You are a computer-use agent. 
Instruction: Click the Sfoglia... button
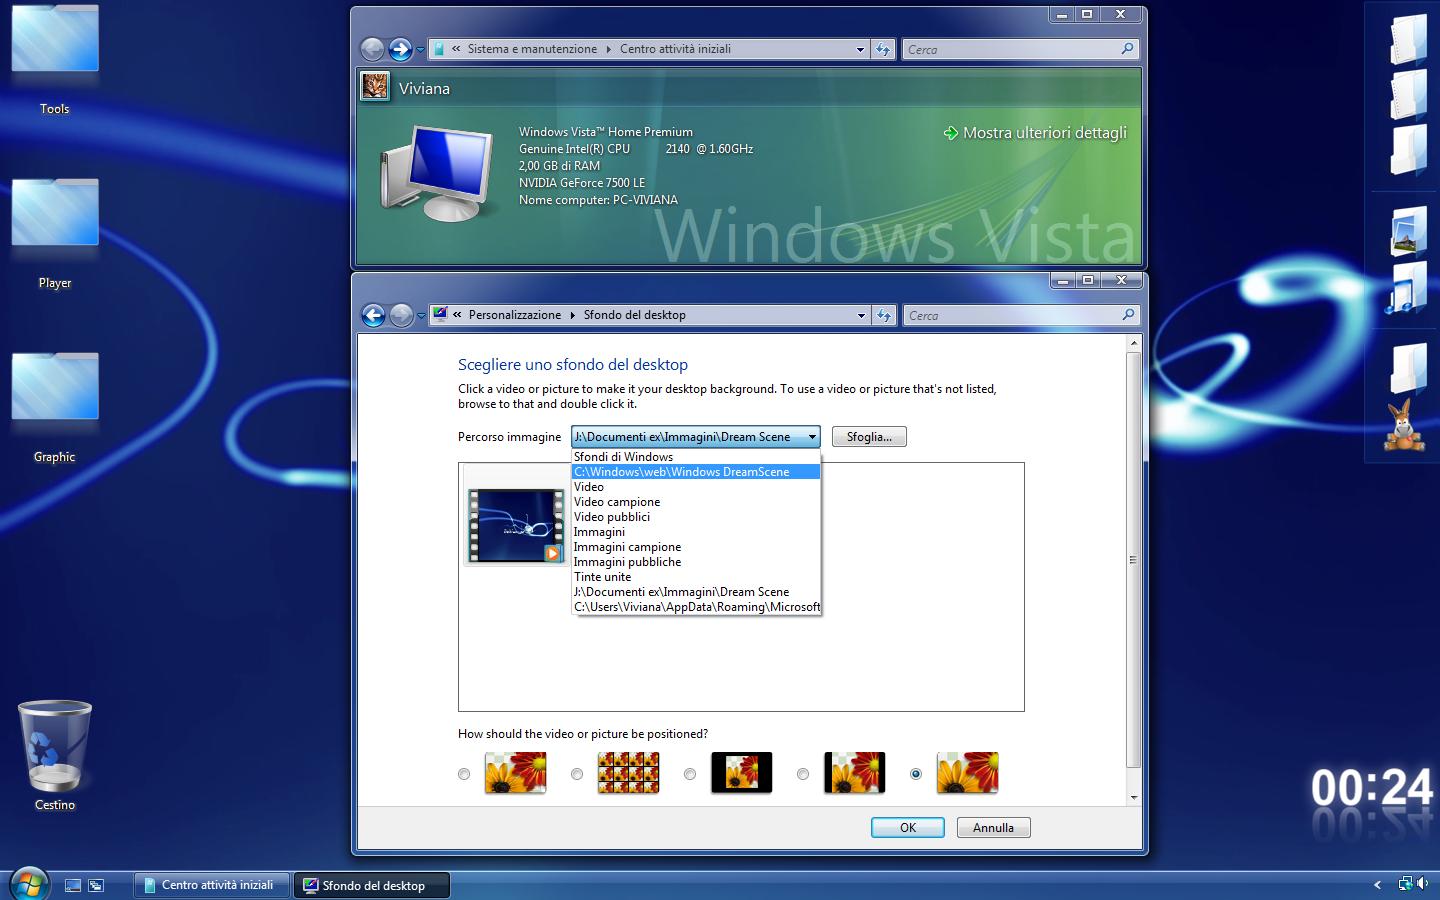(869, 437)
